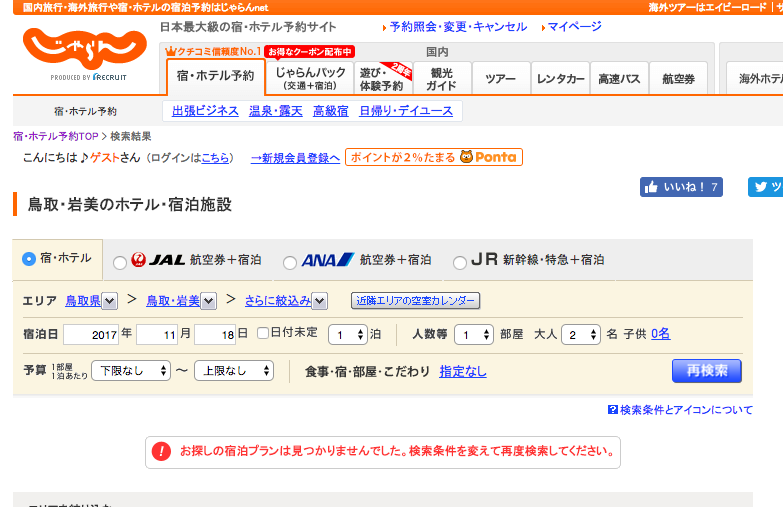Select the ANA 航空券+宿泊 radio option
The height and width of the screenshot is (507, 783).
[290, 263]
